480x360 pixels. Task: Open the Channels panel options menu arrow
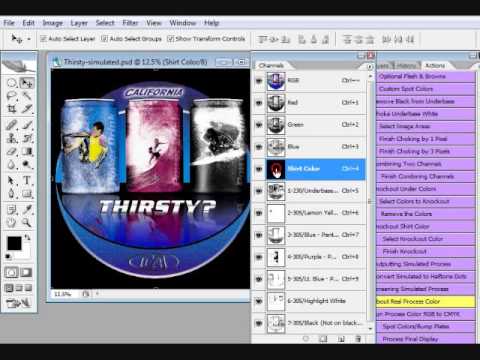[x=370, y=67]
